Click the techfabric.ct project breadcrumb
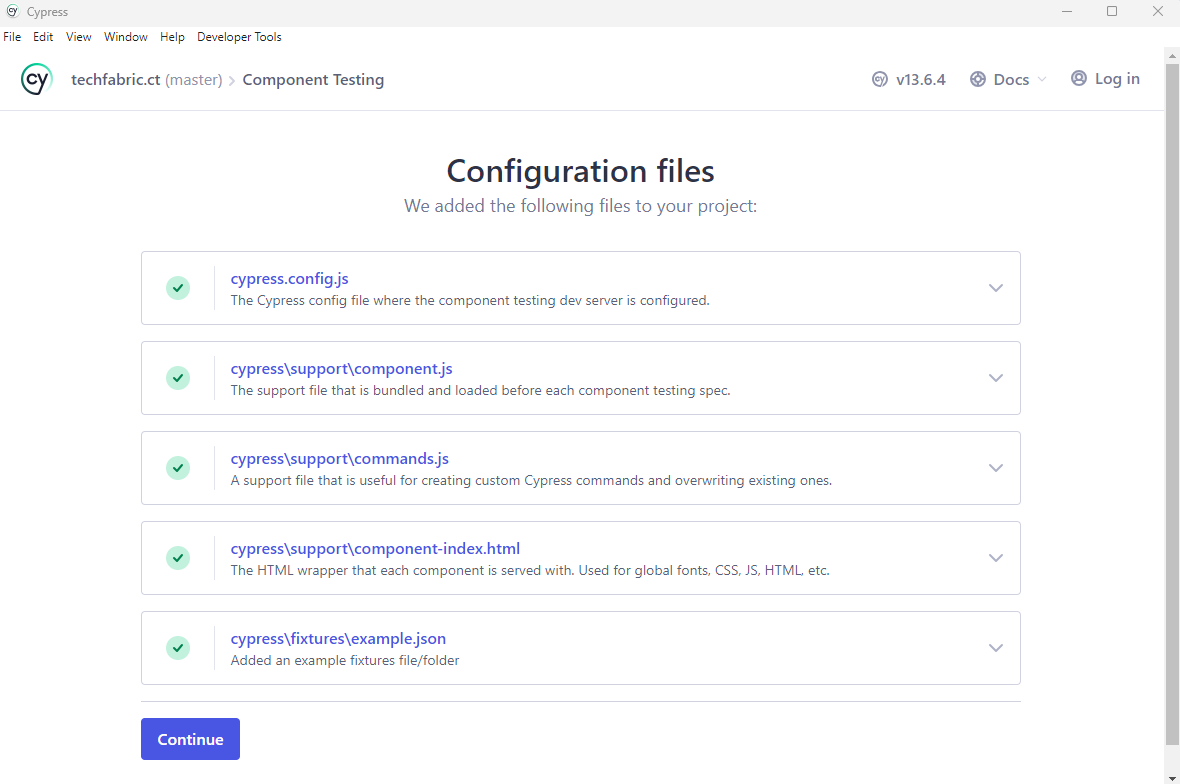The image size is (1180, 784). click(115, 79)
